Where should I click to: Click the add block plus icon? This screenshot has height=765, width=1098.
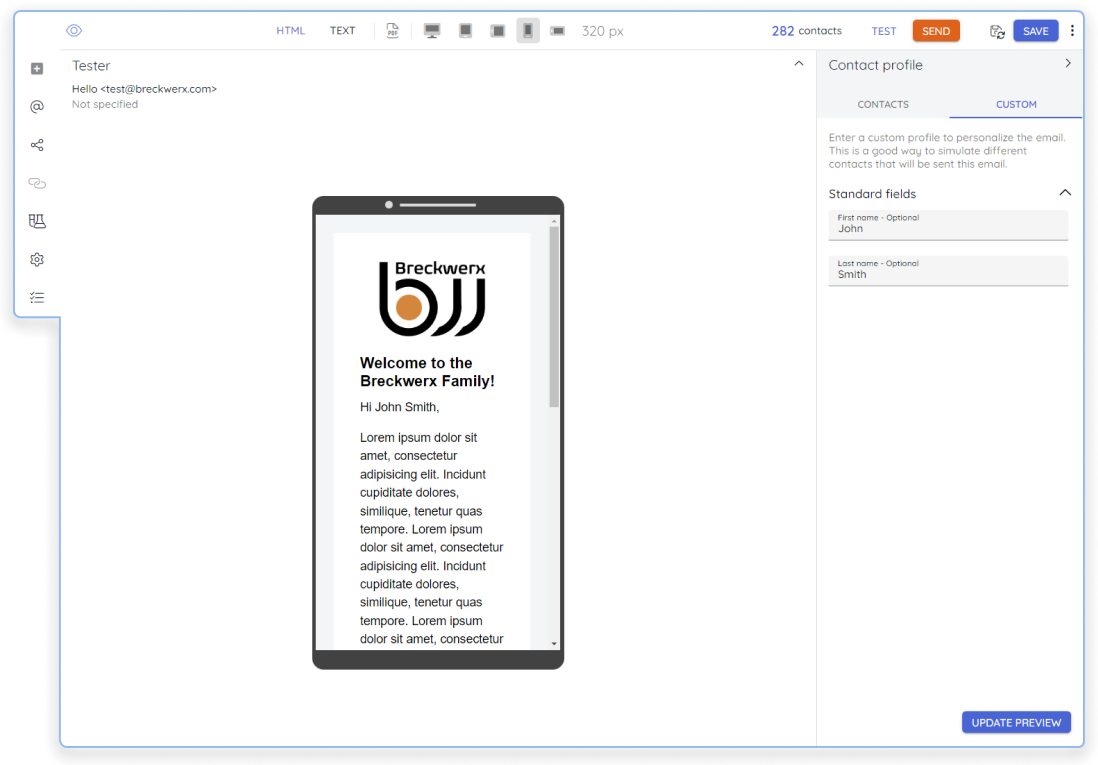(x=37, y=69)
